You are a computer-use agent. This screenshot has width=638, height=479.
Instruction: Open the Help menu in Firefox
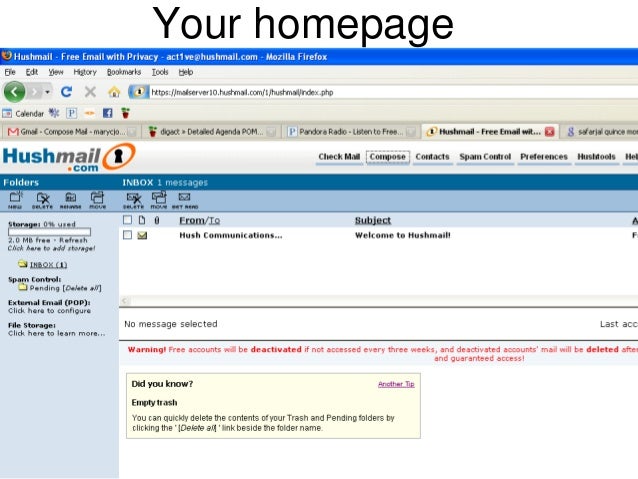click(x=186, y=72)
